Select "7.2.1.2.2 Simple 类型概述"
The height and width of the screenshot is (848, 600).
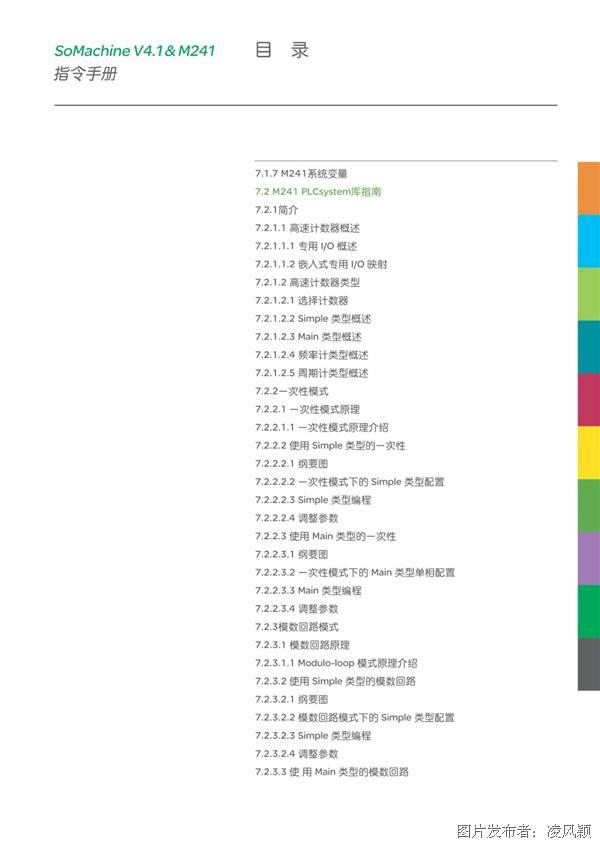click(x=313, y=319)
